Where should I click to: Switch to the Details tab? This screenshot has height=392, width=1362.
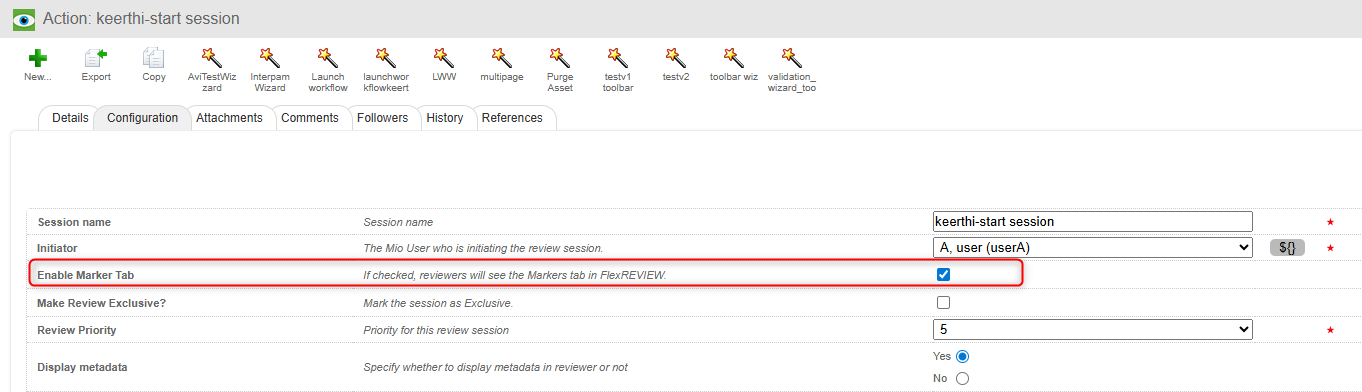(x=70, y=118)
